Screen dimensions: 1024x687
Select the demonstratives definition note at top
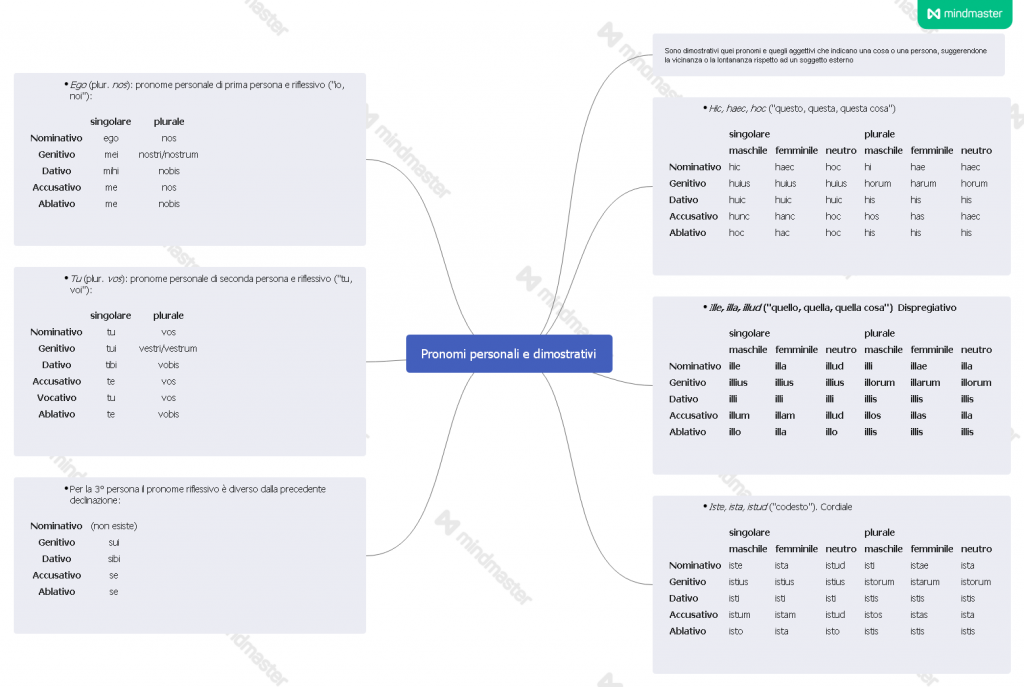tap(825, 55)
